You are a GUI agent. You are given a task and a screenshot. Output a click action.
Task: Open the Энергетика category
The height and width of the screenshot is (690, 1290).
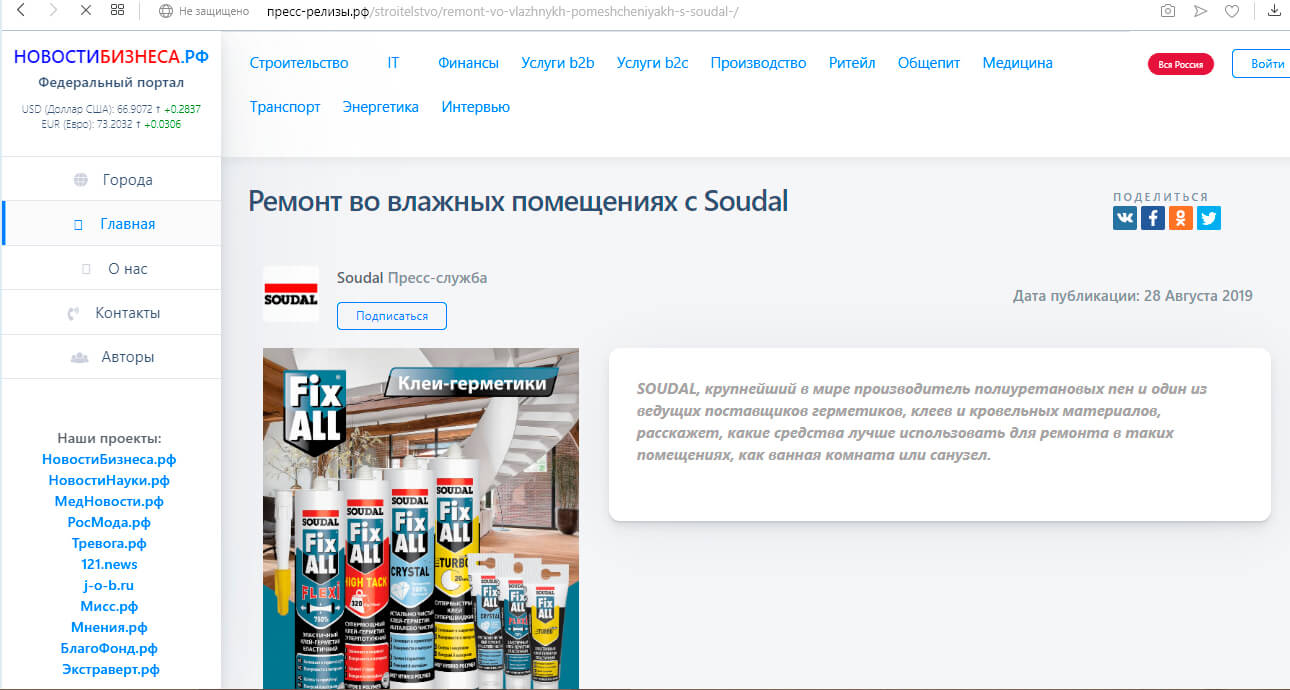point(381,107)
